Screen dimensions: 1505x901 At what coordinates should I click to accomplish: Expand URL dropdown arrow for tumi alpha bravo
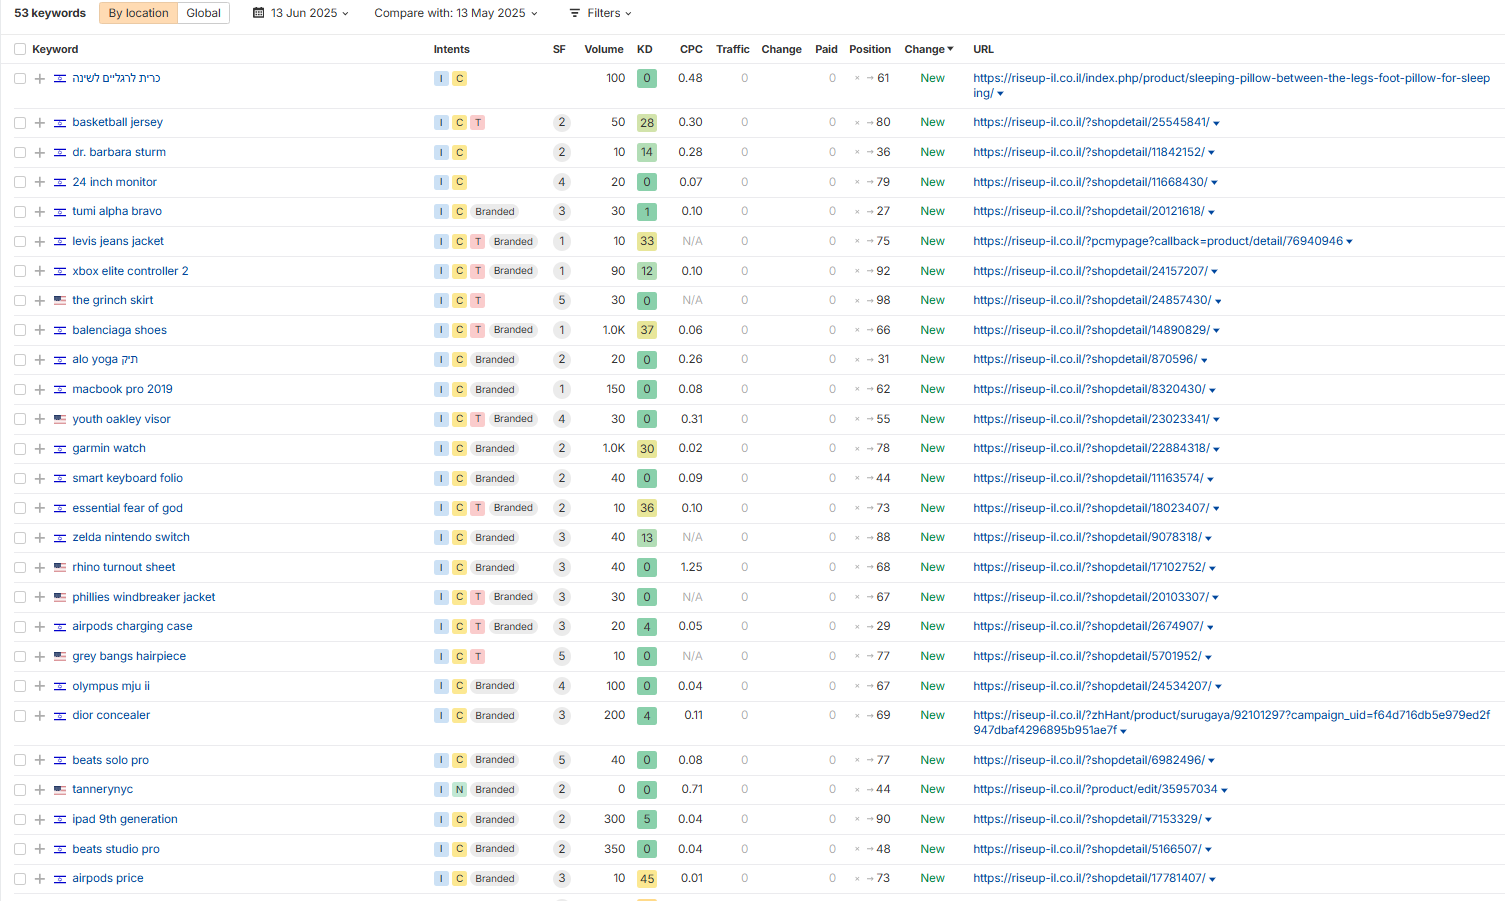tap(1212, 212)
